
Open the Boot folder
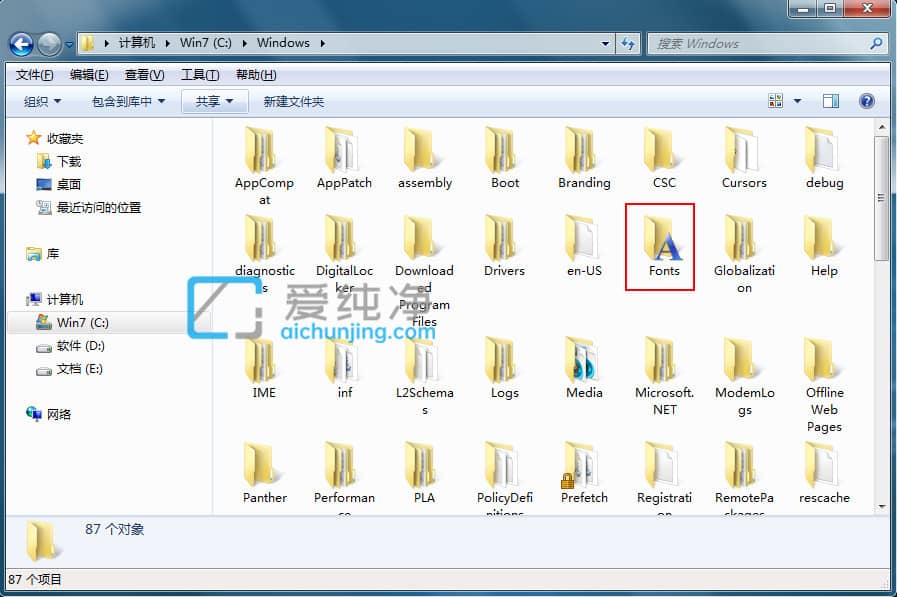(505, 158)
